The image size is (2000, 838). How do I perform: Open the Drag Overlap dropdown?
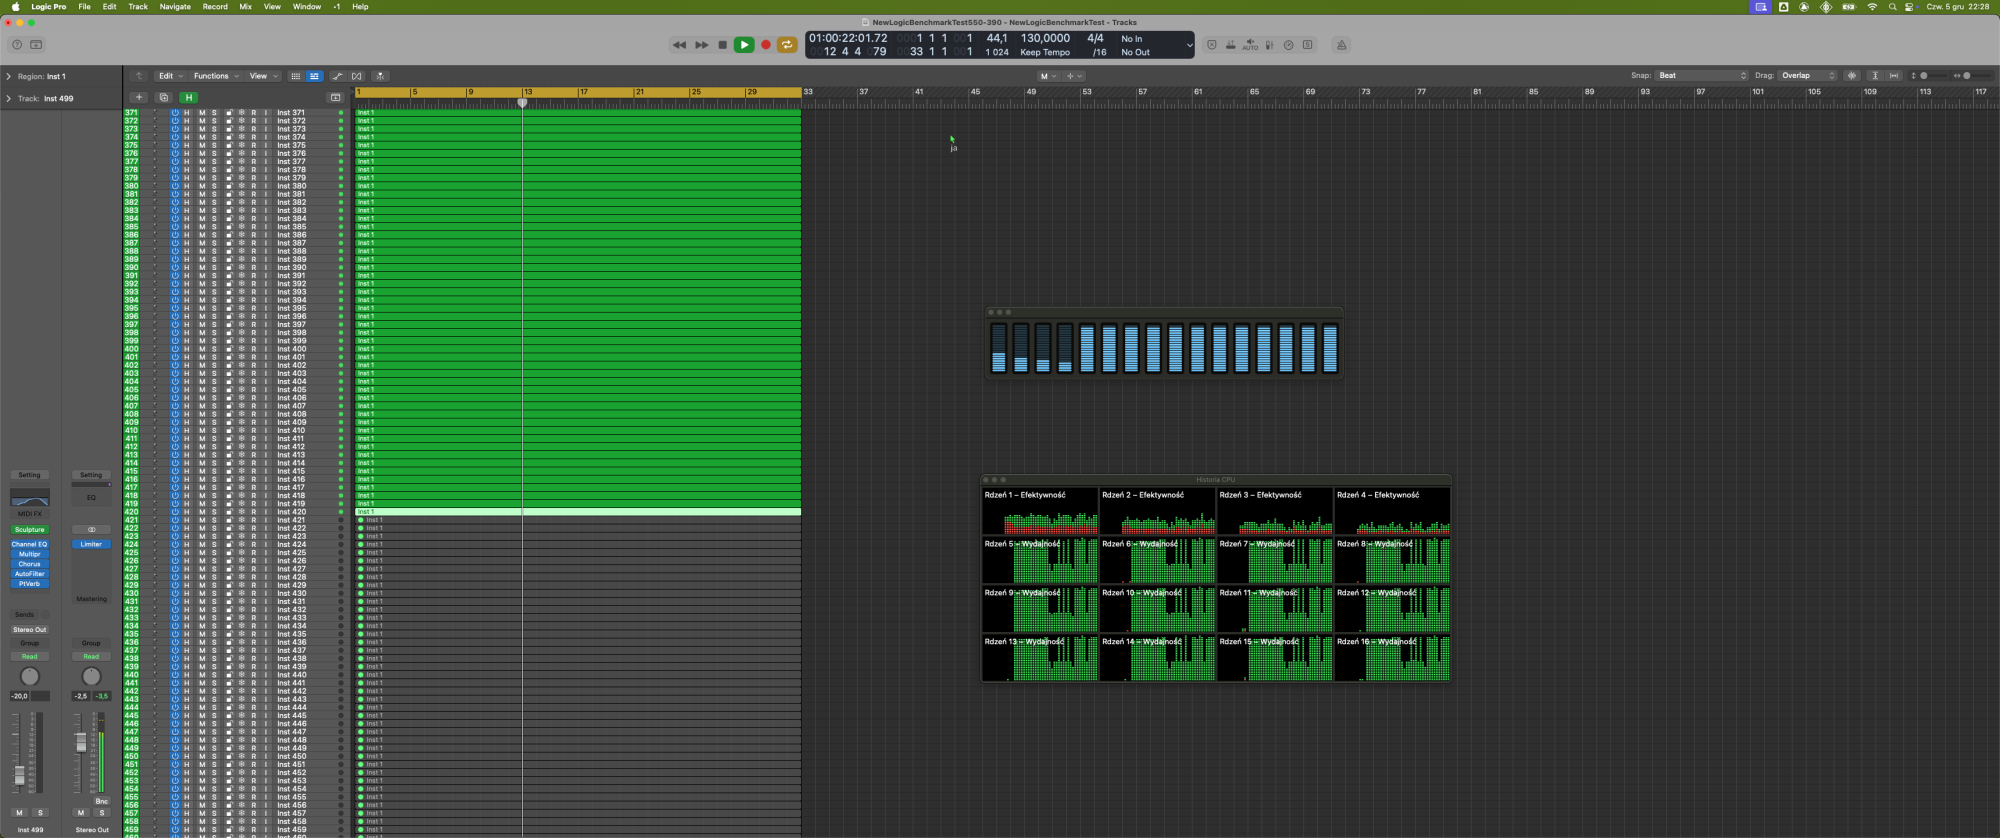click(x=1808, y=76)
